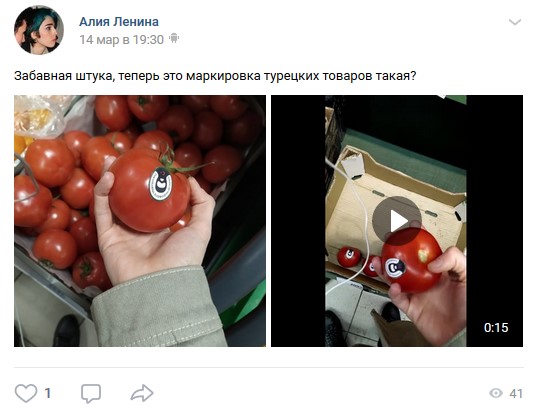Open post timestamp 14 мар в 19:30
The image size is (538, 408).
coord(121,40)
